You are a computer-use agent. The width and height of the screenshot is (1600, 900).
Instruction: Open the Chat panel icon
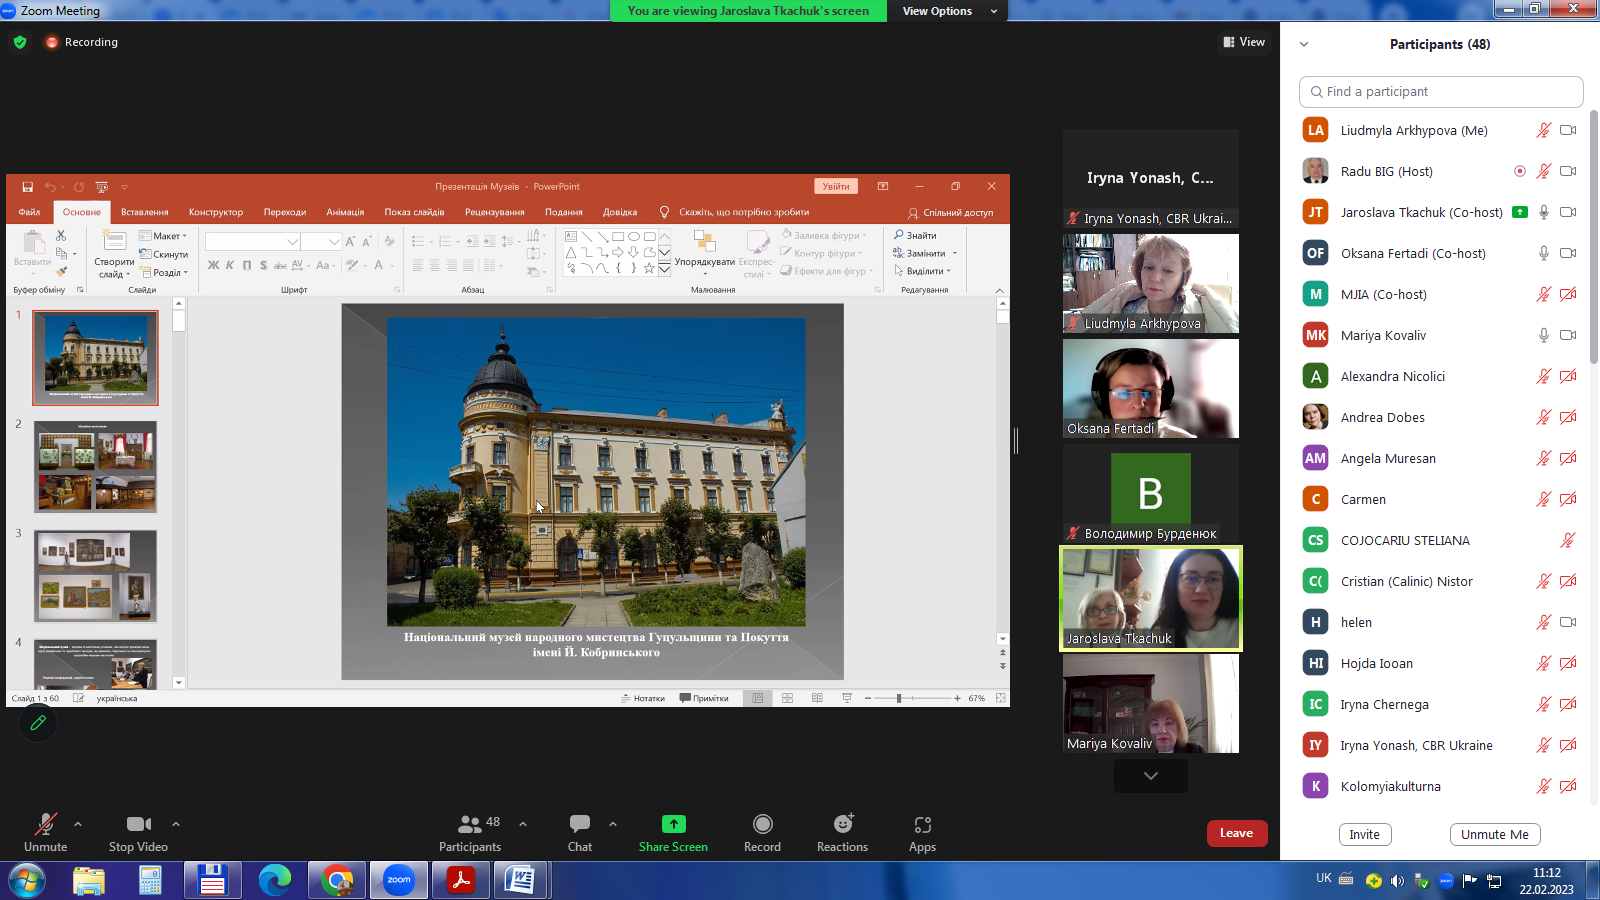580,825
